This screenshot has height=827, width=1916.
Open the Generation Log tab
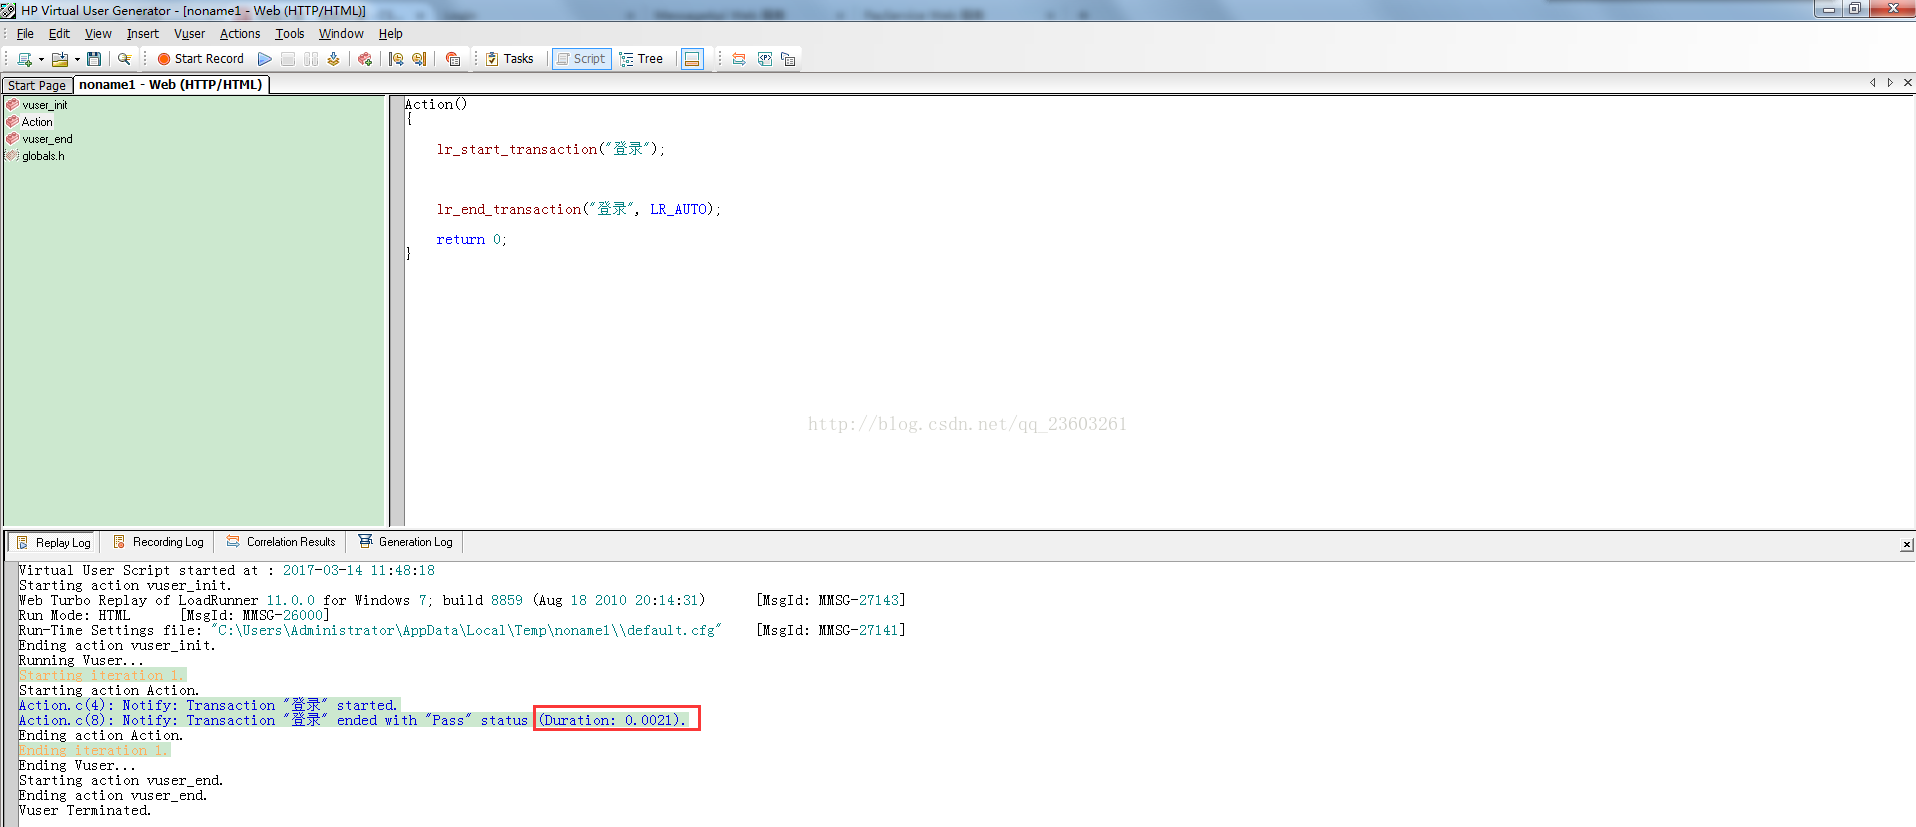coord(406,542)
